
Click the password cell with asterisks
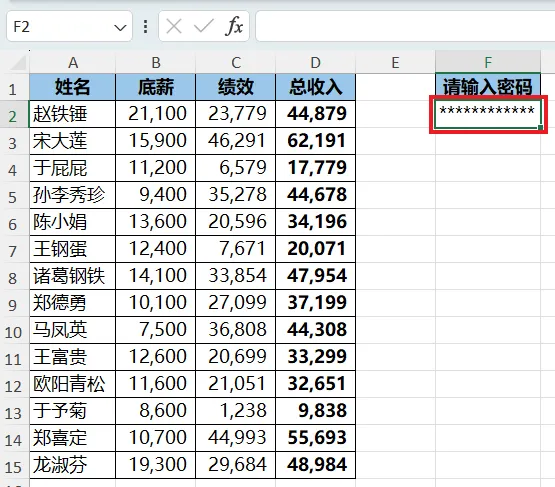(x=488, y=114)
